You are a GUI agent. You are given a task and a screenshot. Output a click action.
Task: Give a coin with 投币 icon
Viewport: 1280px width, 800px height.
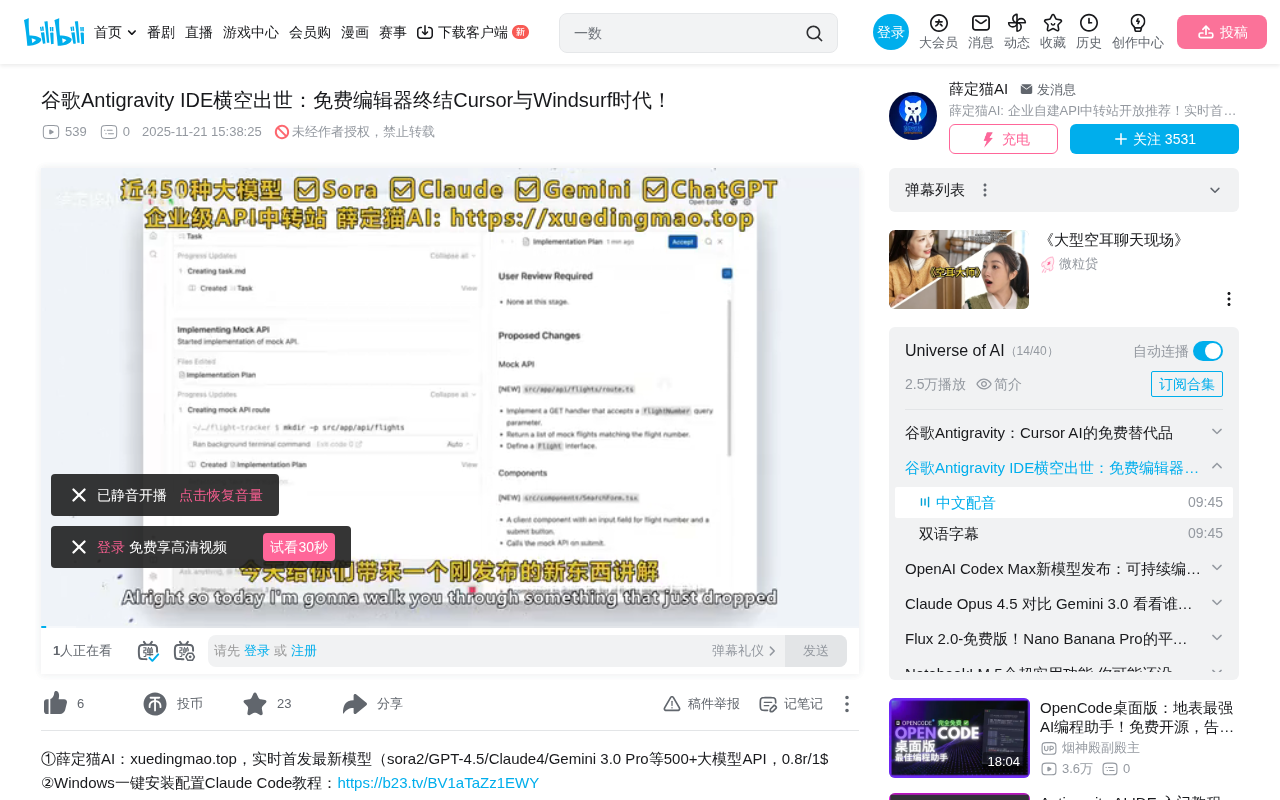click(x=155, y=704)
